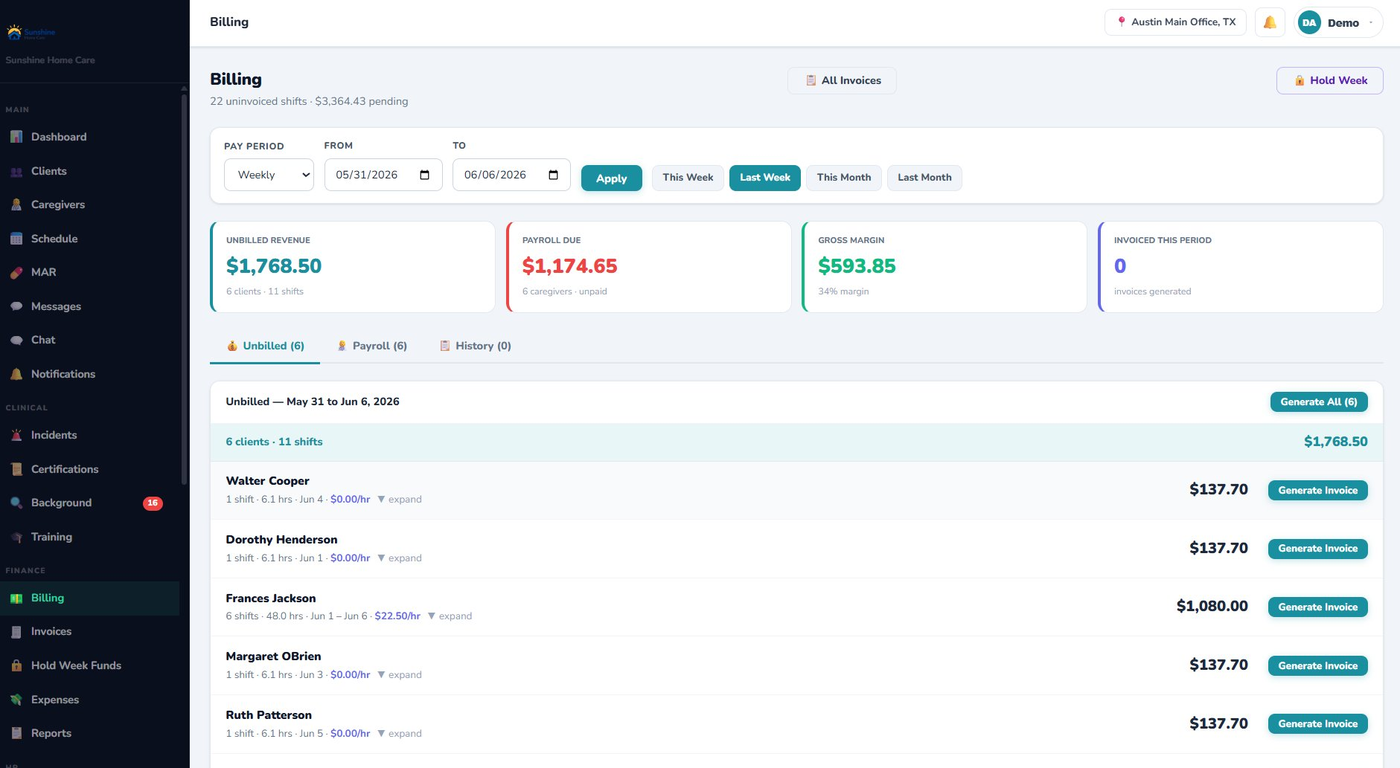Click the All Invoices button
Image resolution: width=1400 pixels, height=768 pixels.
click(842, 81)
